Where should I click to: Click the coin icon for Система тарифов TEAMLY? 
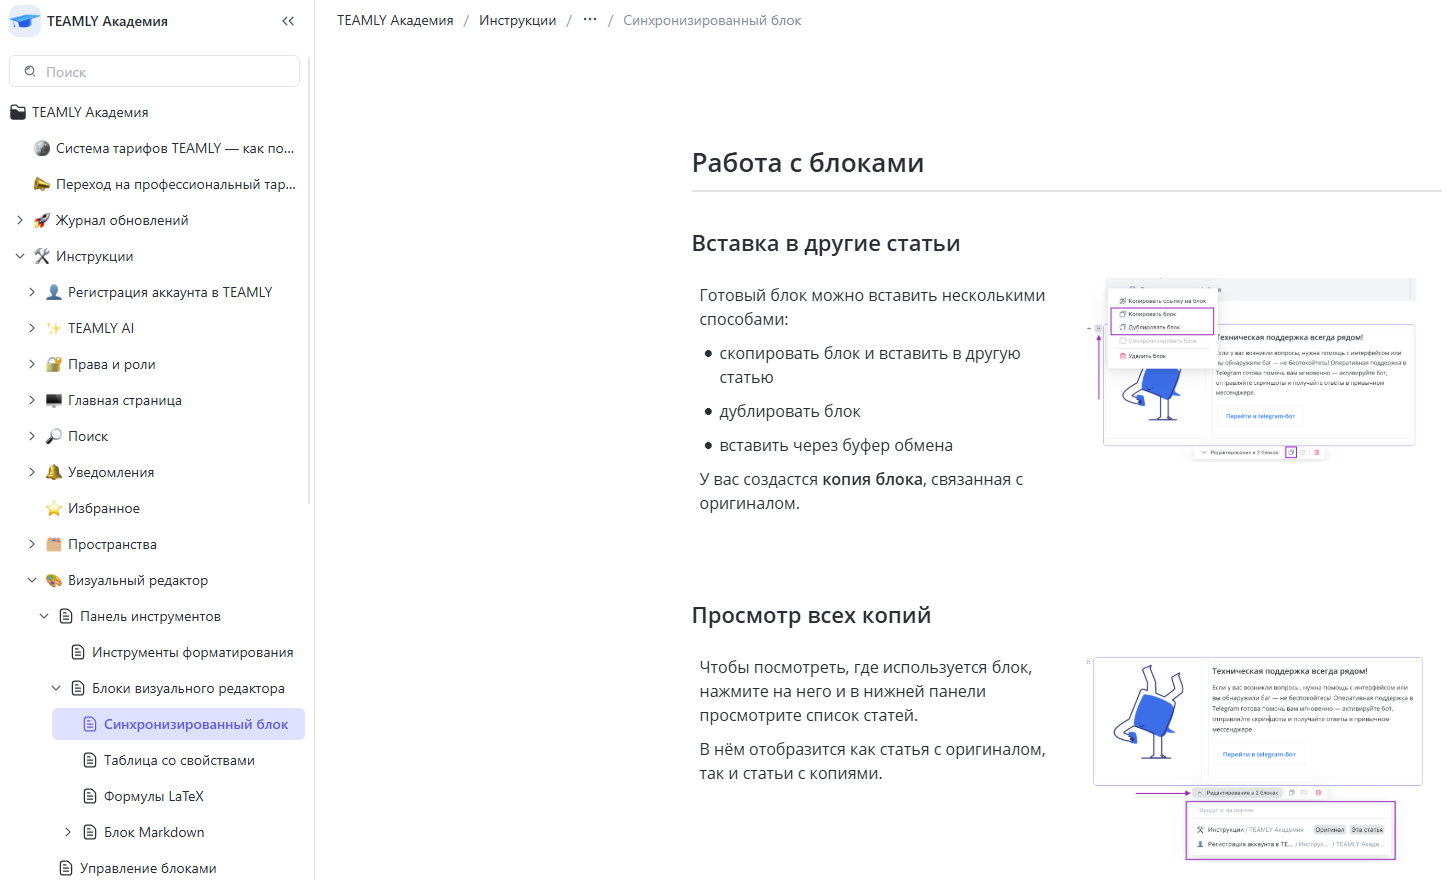pos(42,148)
